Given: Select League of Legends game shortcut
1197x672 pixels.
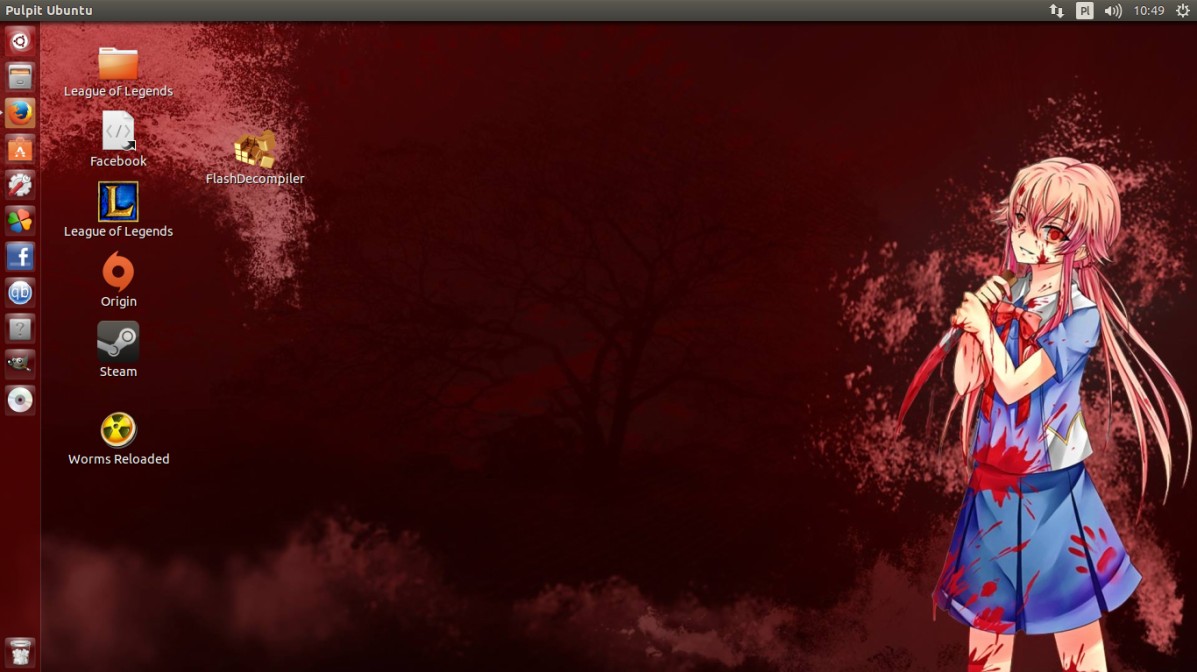Looking at the screenshot, I should coord(118,202).
